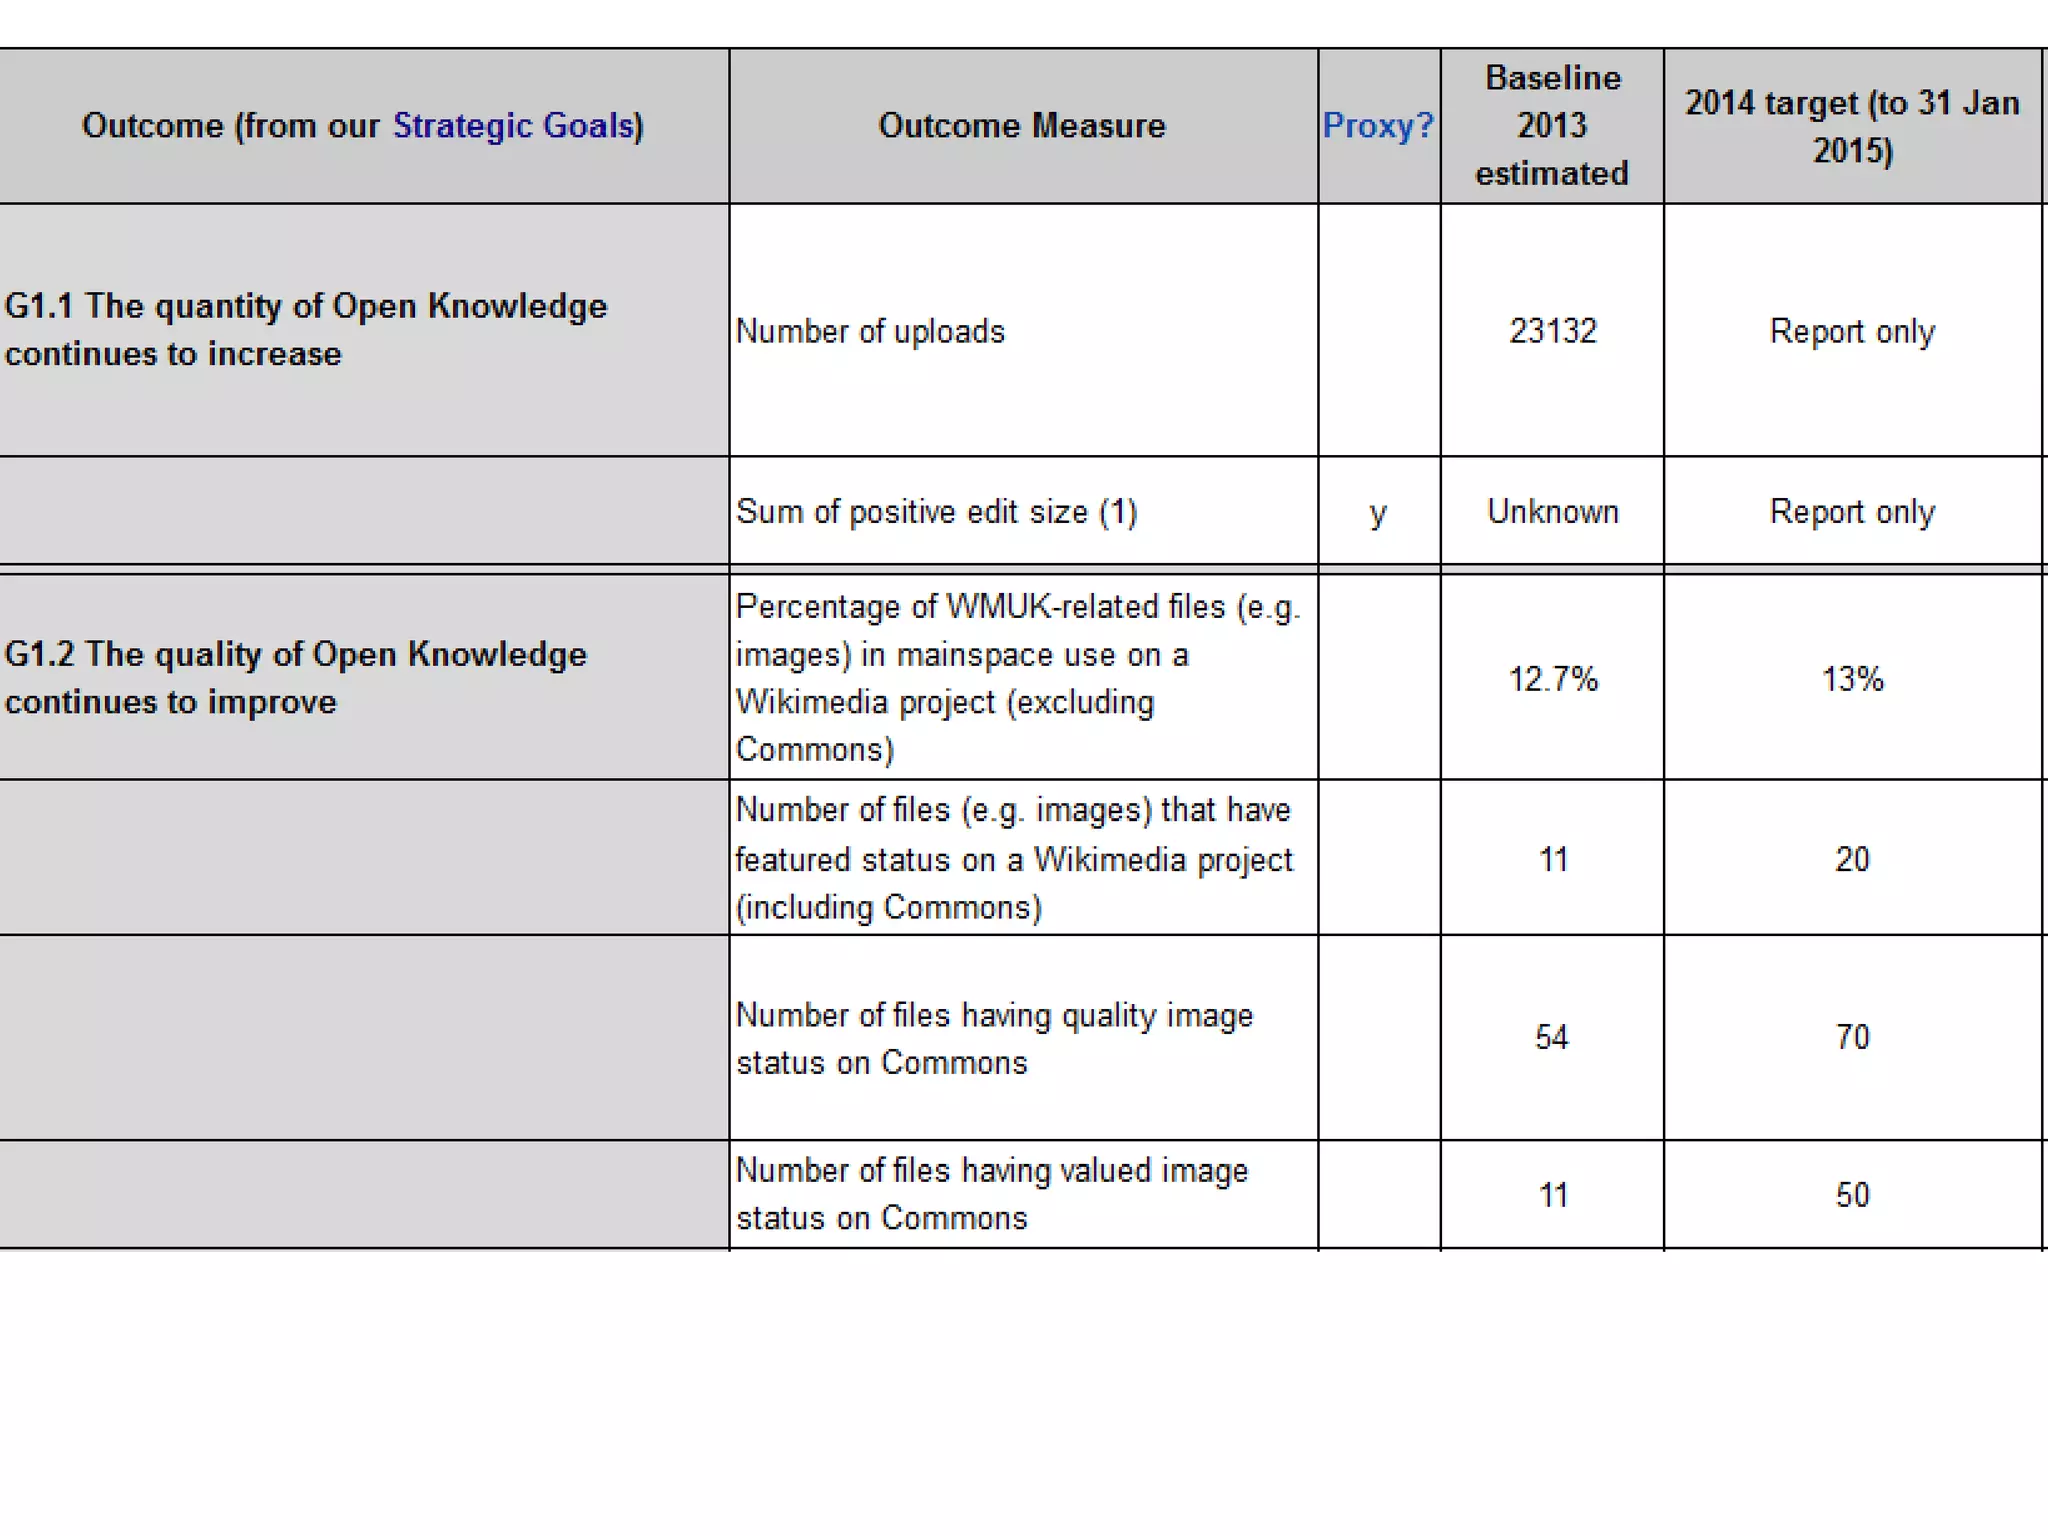Click the Number of uploads cell
Screen dimensions: 2048x1536
click(870, 331)
